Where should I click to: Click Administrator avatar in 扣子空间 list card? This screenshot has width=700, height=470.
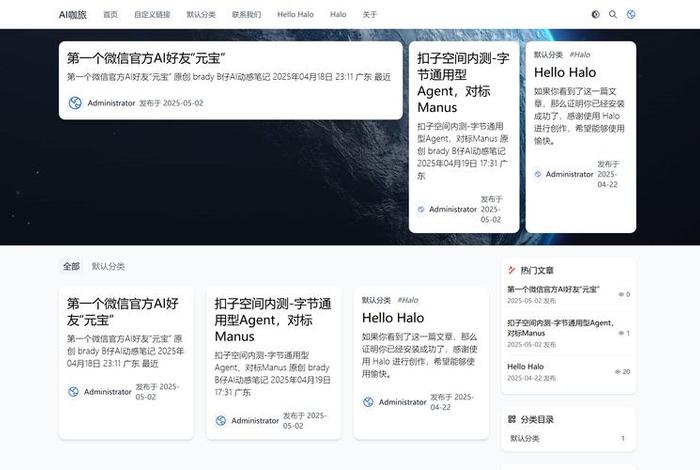point(221,420)
